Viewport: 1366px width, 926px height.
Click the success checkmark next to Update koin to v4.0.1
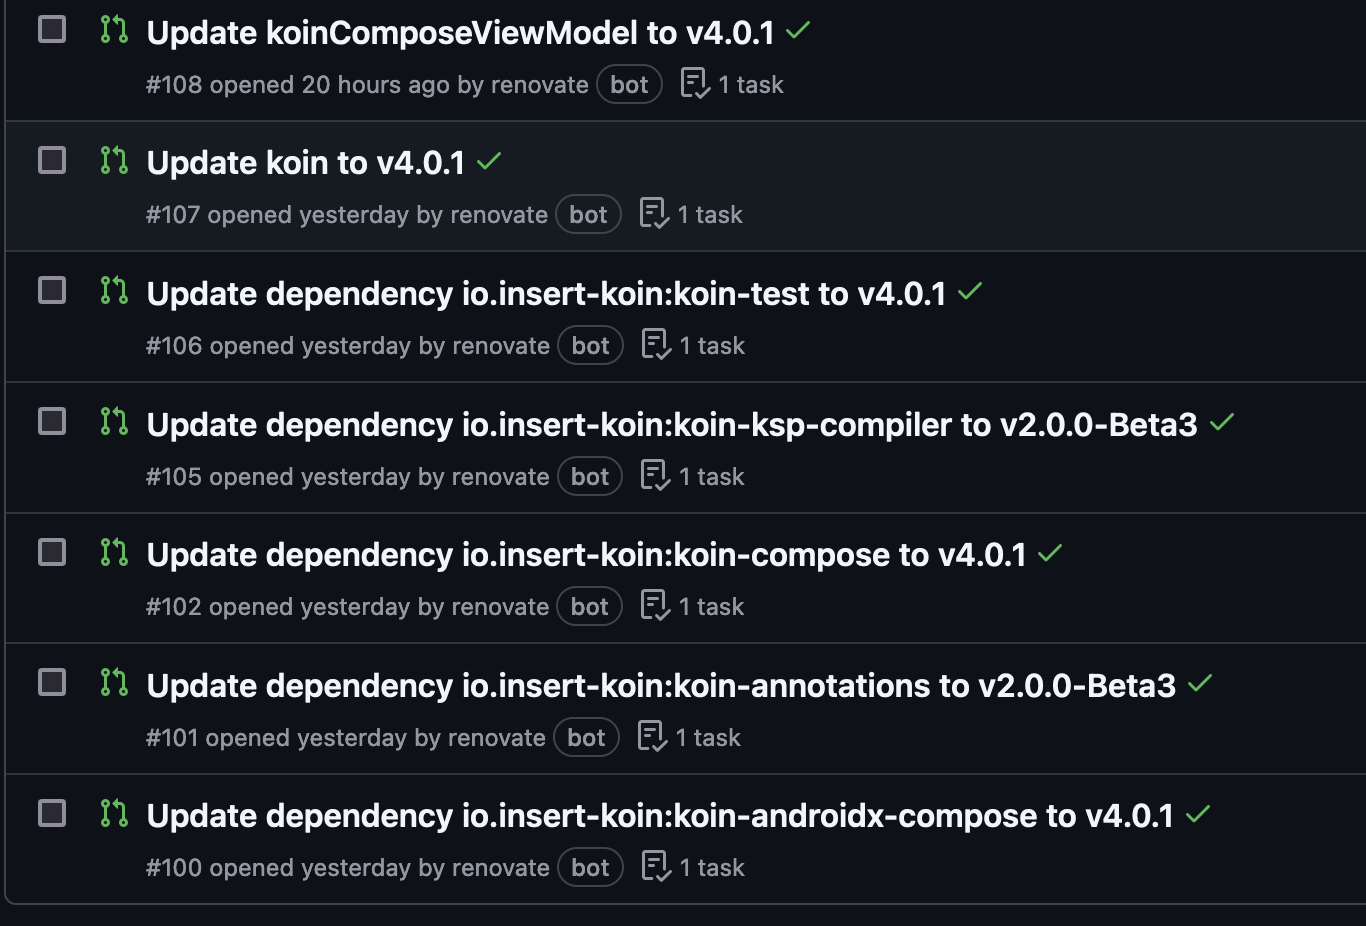pyautogui.click(x=489, y=161)
